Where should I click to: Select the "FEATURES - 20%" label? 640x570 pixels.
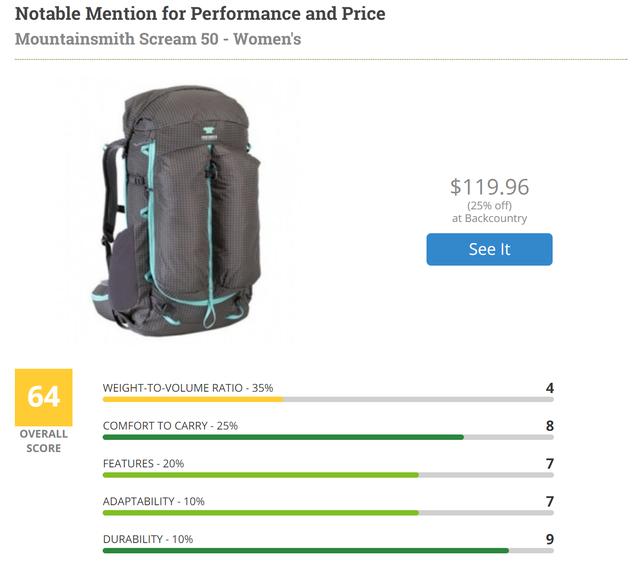click(143, 463)
